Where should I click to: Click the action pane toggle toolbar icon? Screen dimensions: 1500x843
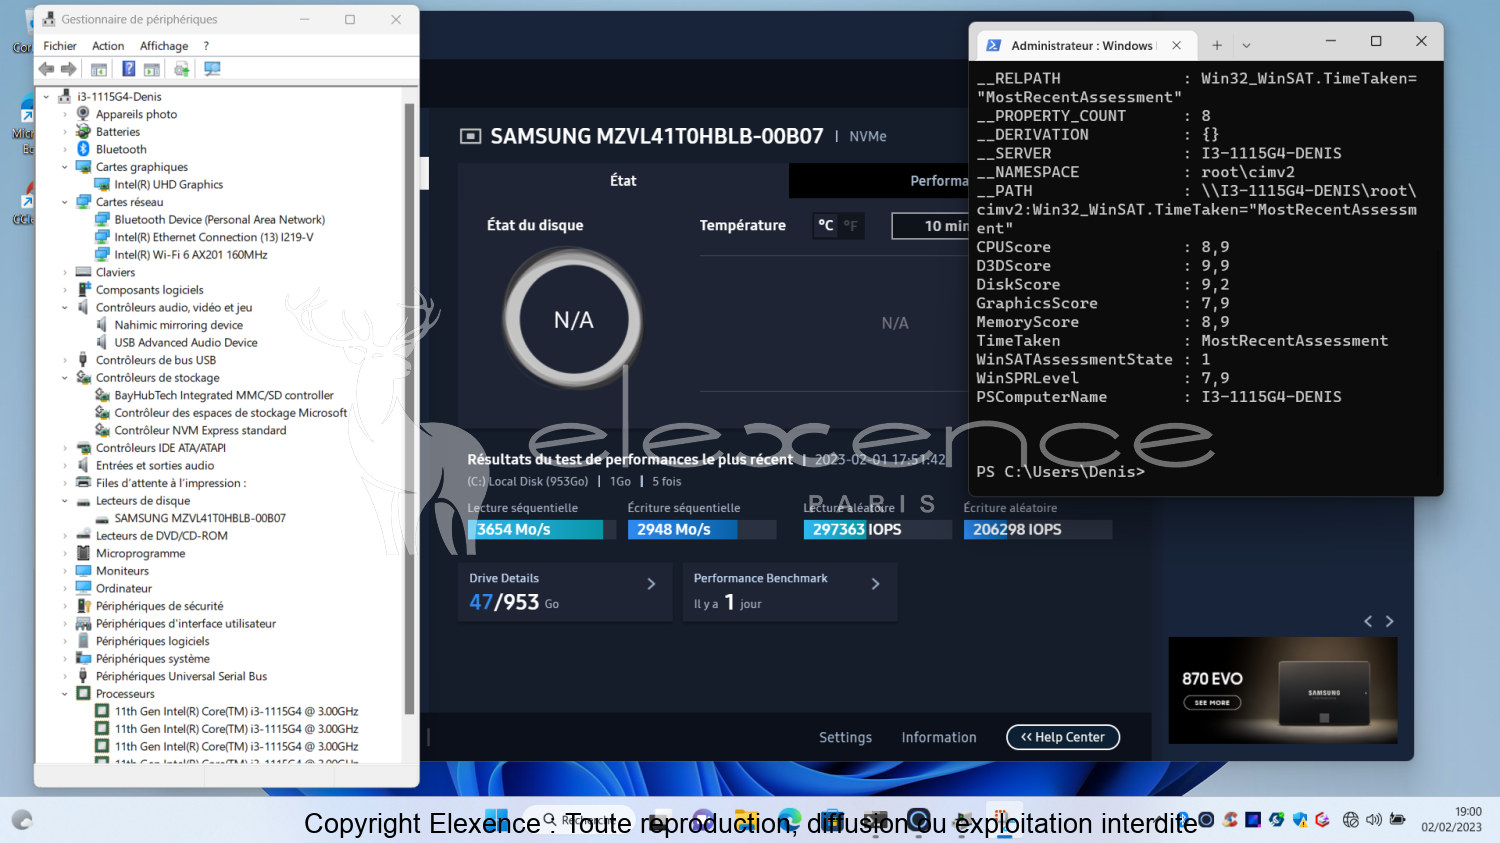point(151,69)
